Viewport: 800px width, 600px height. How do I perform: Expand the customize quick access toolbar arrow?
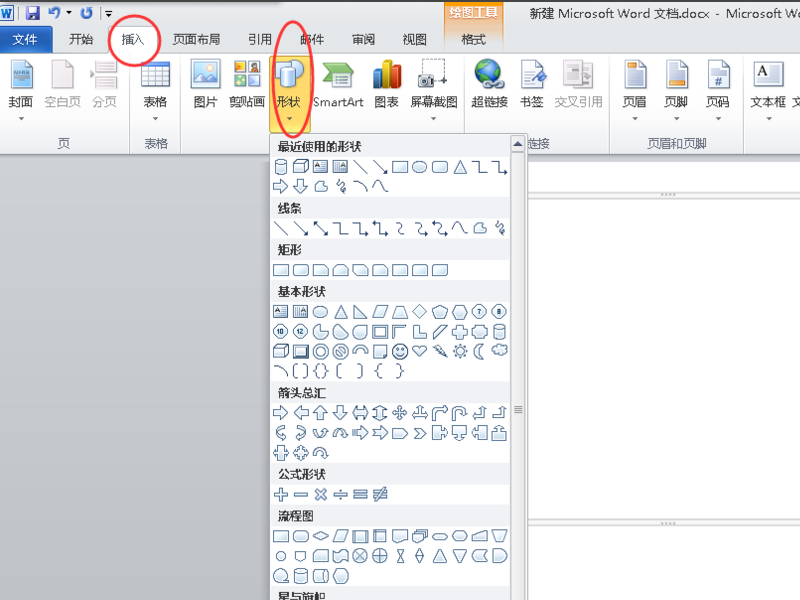pos(108,14)
